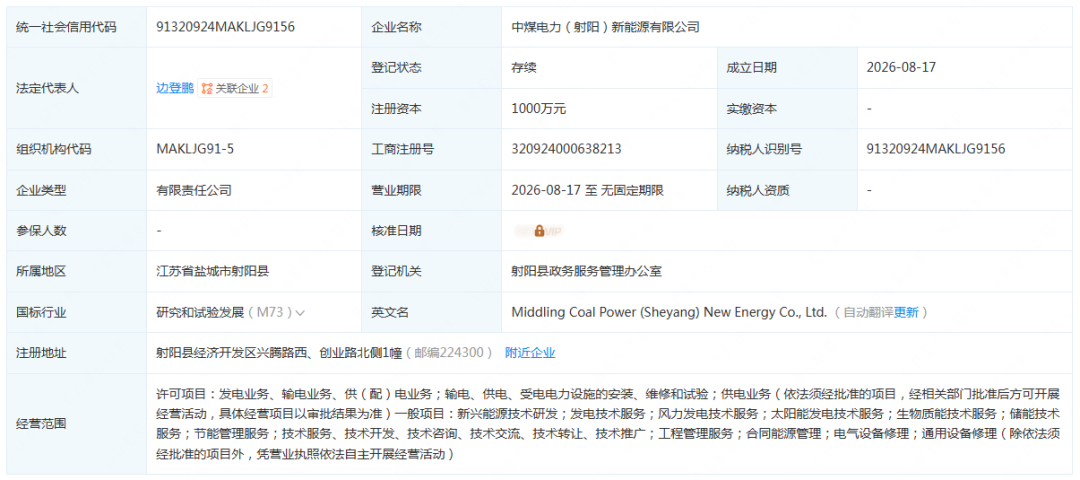1080x480 pixels.
Task: Click establishment date 2026-08-17 value
Action: point(901,67)
